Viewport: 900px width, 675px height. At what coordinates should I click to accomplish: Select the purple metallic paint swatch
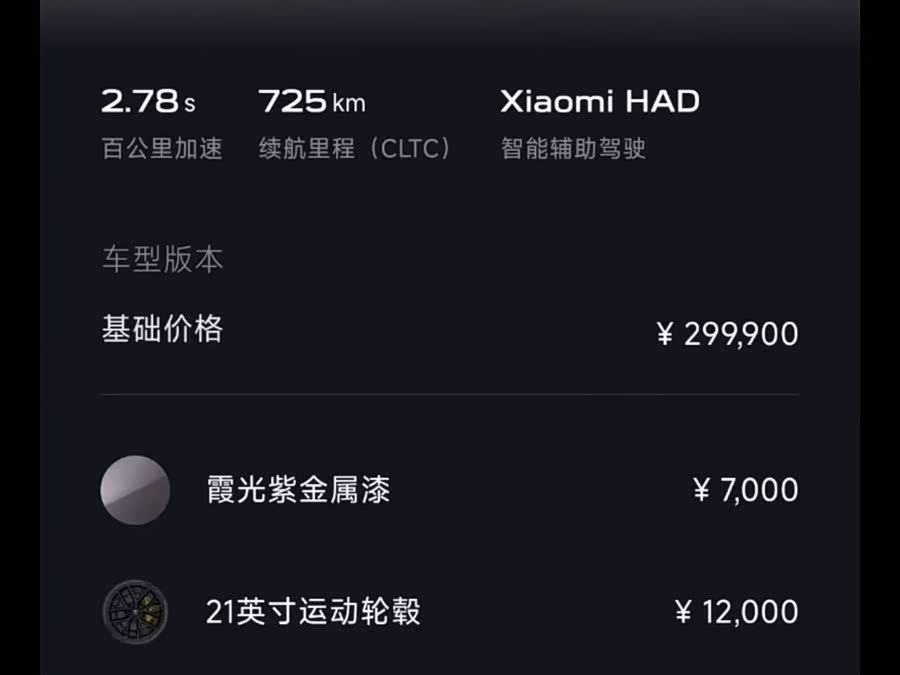[x=135, y=490]
